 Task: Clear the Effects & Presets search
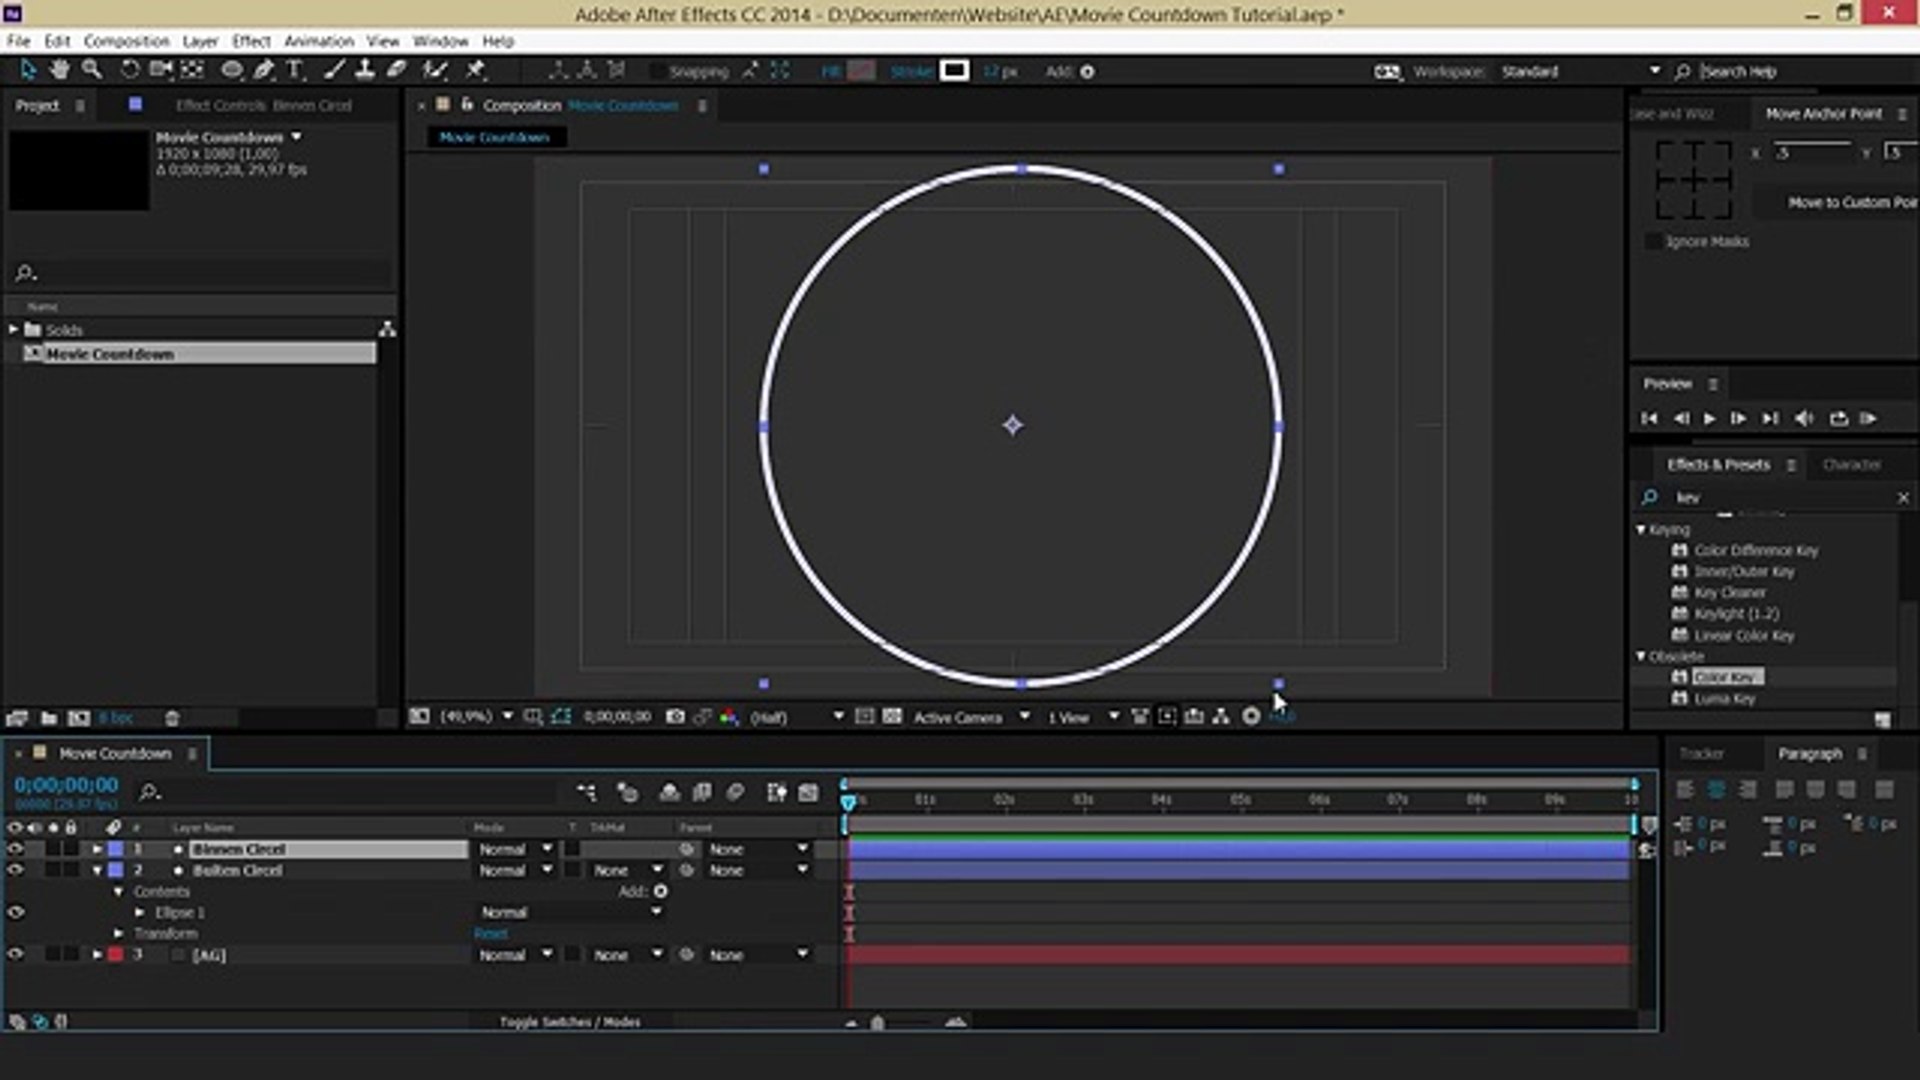point(1903,497)
